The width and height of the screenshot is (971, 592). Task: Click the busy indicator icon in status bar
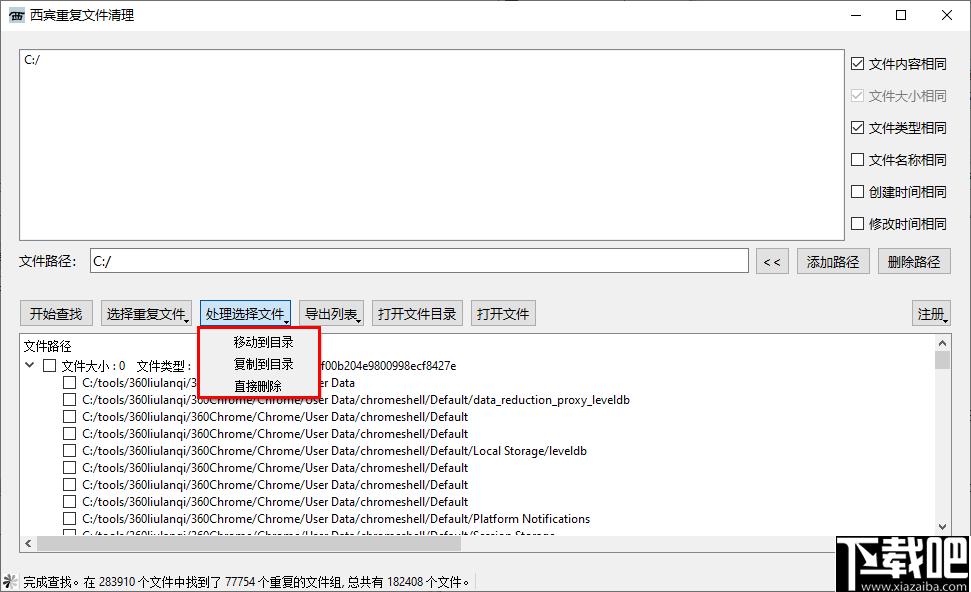click(10, 581)
